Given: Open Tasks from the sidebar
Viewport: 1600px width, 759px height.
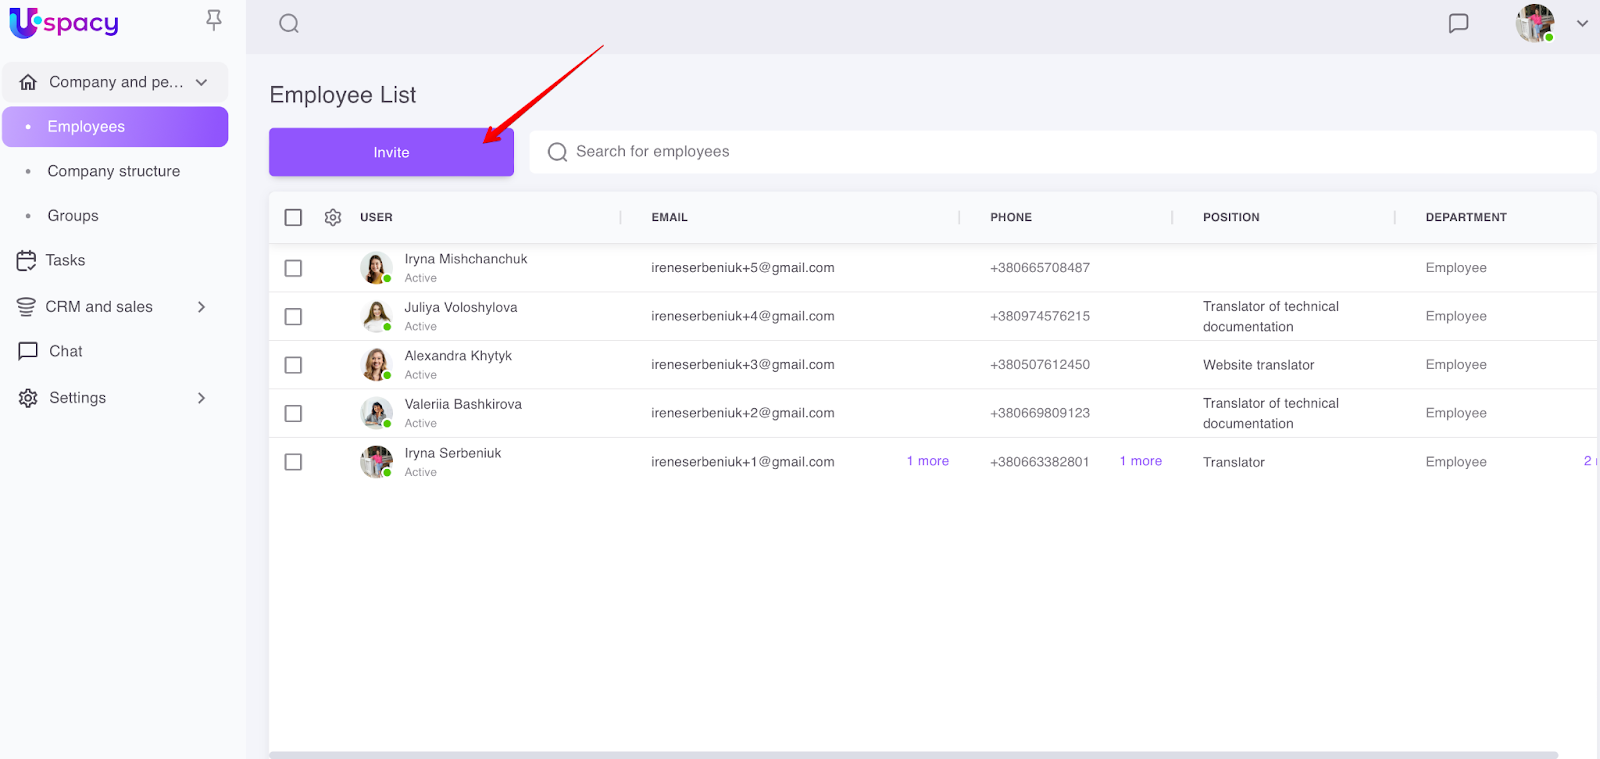Looking at the screenshot, I should (x=65, y=260).
